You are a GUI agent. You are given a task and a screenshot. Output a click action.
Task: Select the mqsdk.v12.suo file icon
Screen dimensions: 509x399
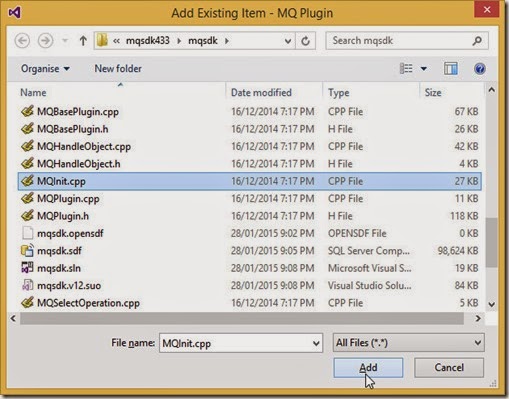27,285
